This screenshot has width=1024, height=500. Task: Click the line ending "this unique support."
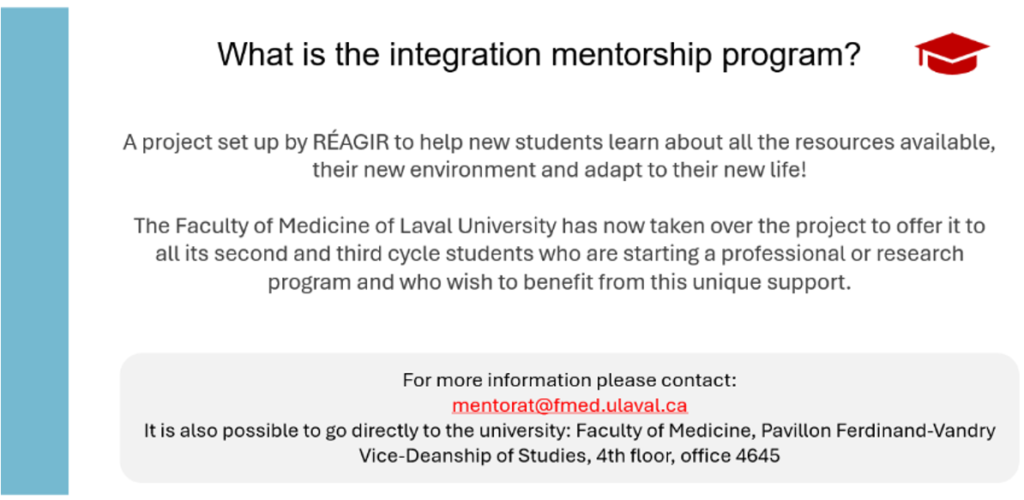coord(560,283)
